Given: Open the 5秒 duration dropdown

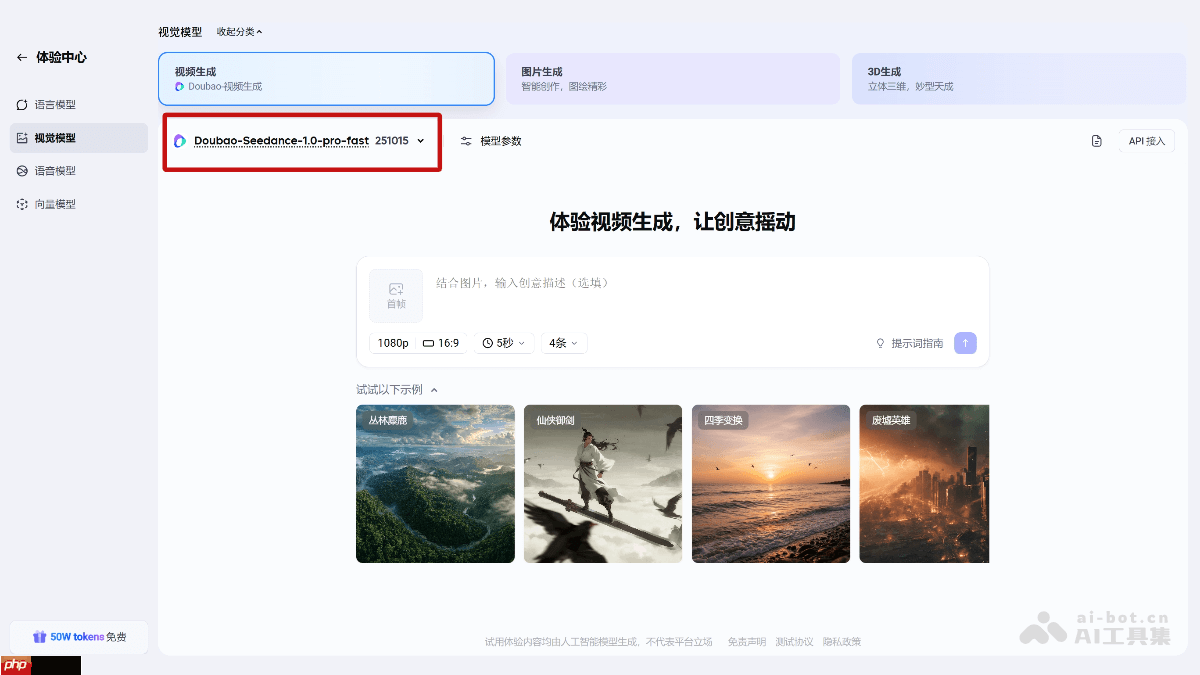Looking at the screenshot, I should point(503,342).
